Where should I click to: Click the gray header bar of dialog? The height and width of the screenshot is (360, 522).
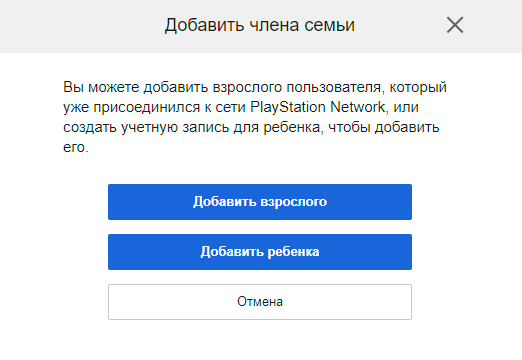(x=261, y=26)
